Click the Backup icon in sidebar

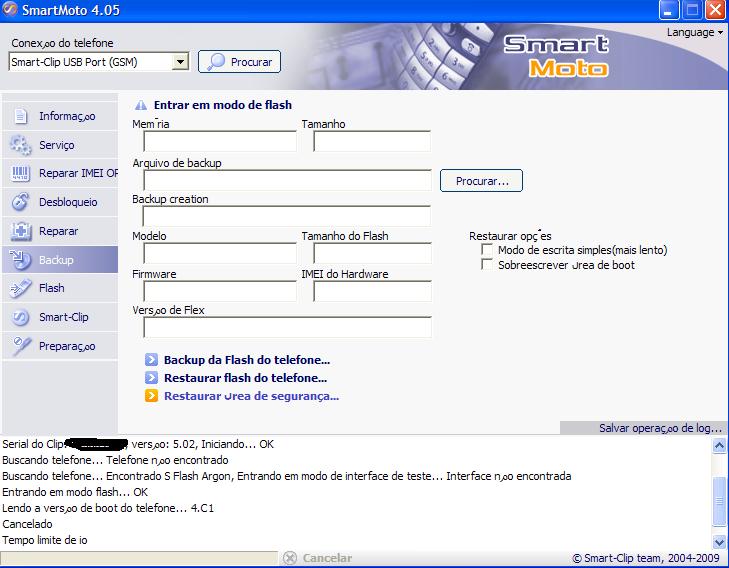click(x=20, y=260)
